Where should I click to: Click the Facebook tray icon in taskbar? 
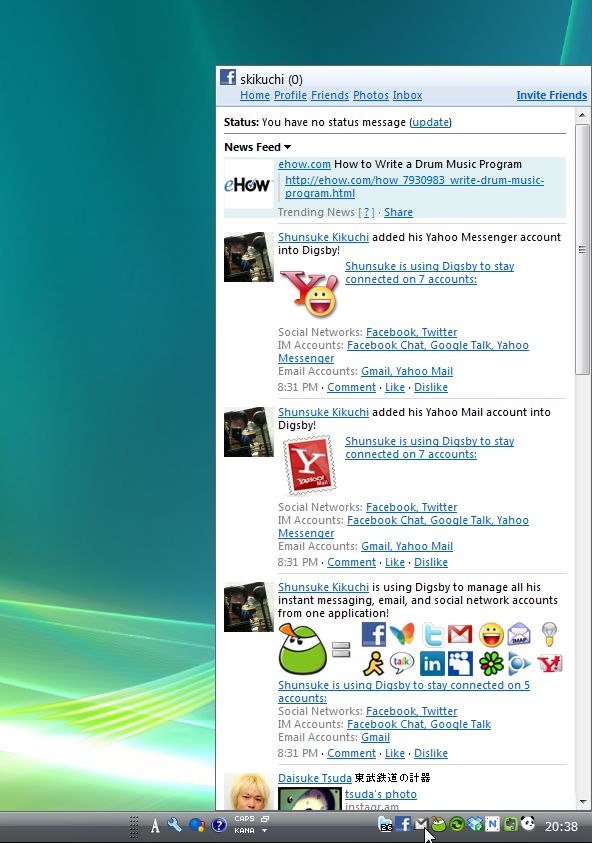point(403,824)
